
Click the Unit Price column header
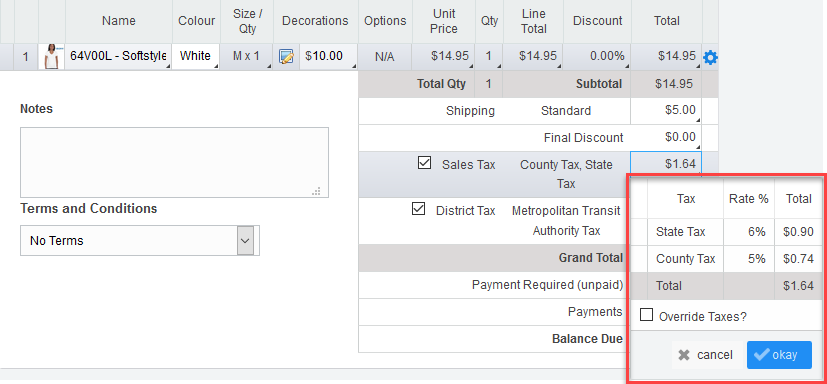click(x=444, y=21)
